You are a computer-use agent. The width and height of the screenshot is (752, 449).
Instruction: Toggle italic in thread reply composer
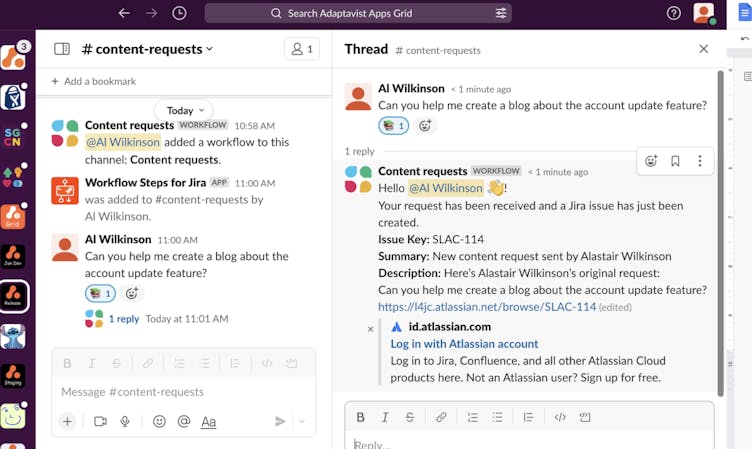[x=385, y=417]
